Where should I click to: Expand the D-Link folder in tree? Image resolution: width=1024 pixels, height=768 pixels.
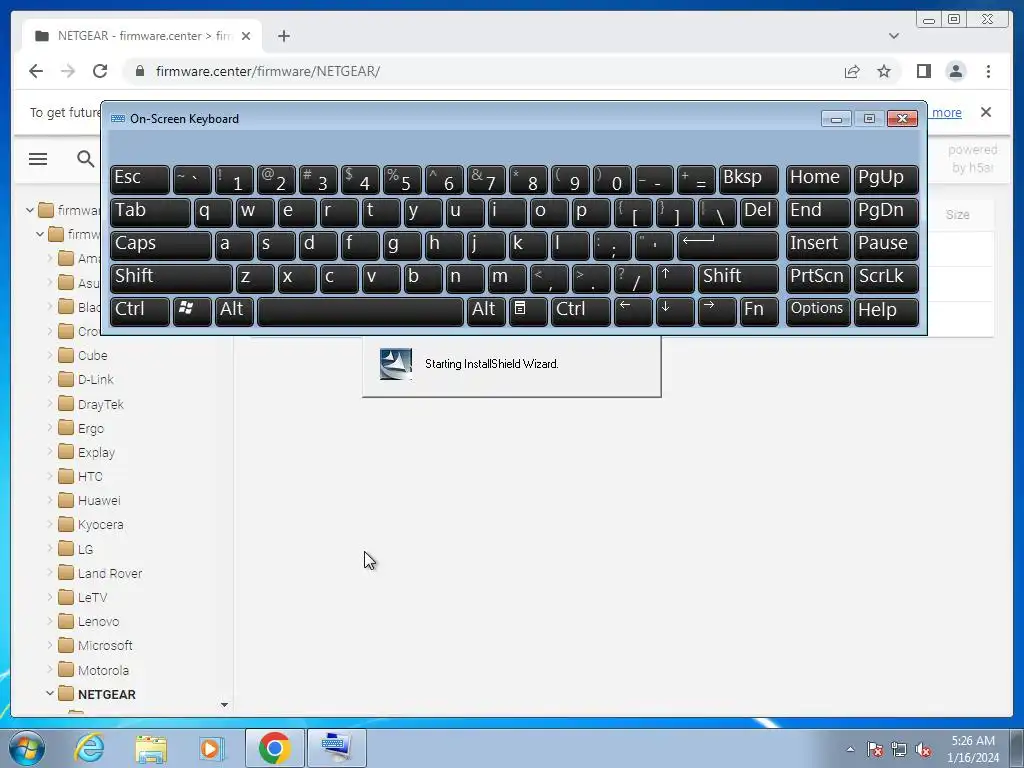coord(50,379)
